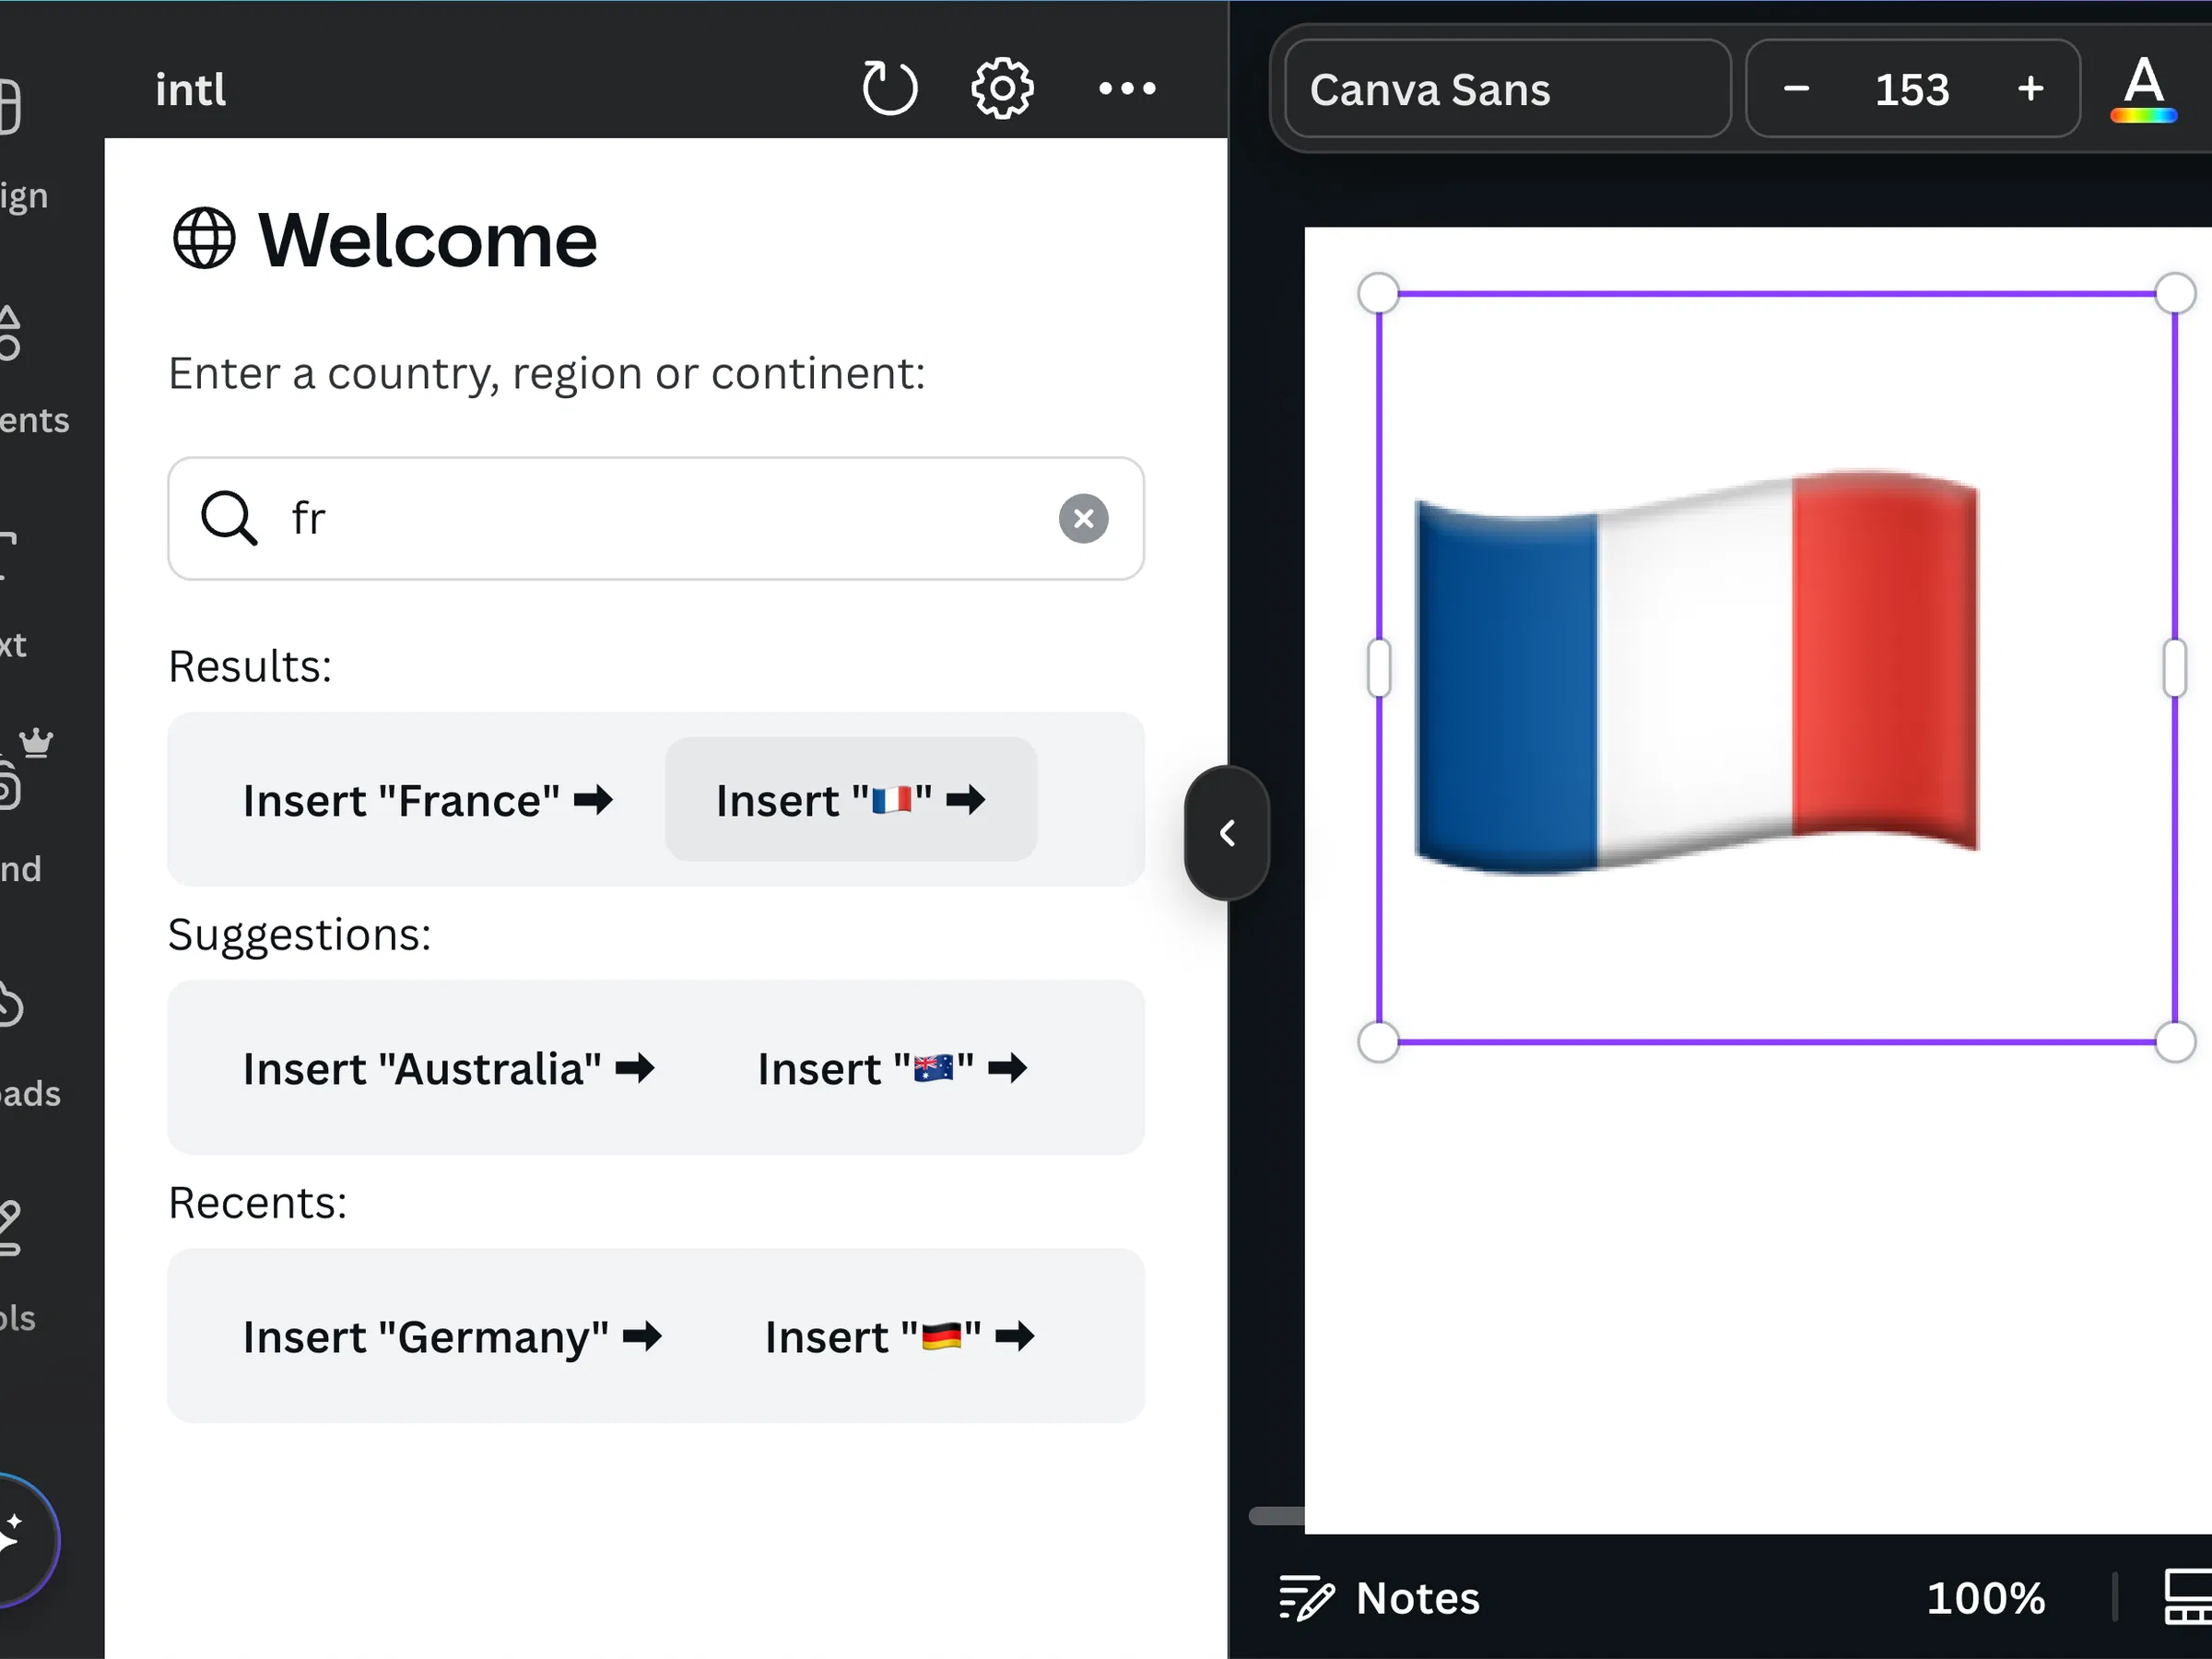2212x1659 pixels.
Task: Open the Canva Sans font dropdown
Action: 1507,89
